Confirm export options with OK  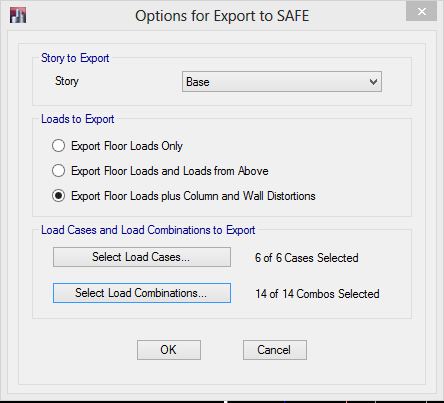pos(169,350)
